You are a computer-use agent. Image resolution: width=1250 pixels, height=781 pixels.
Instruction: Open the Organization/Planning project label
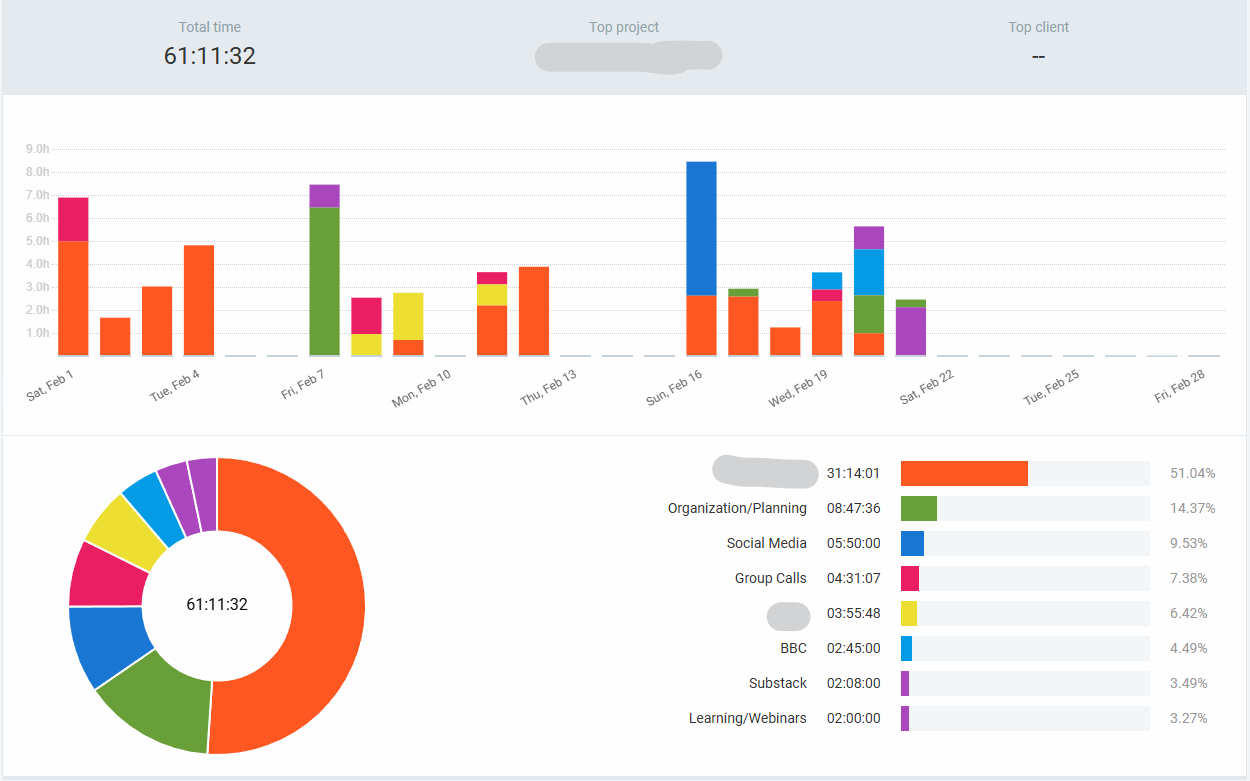(737, 508)
